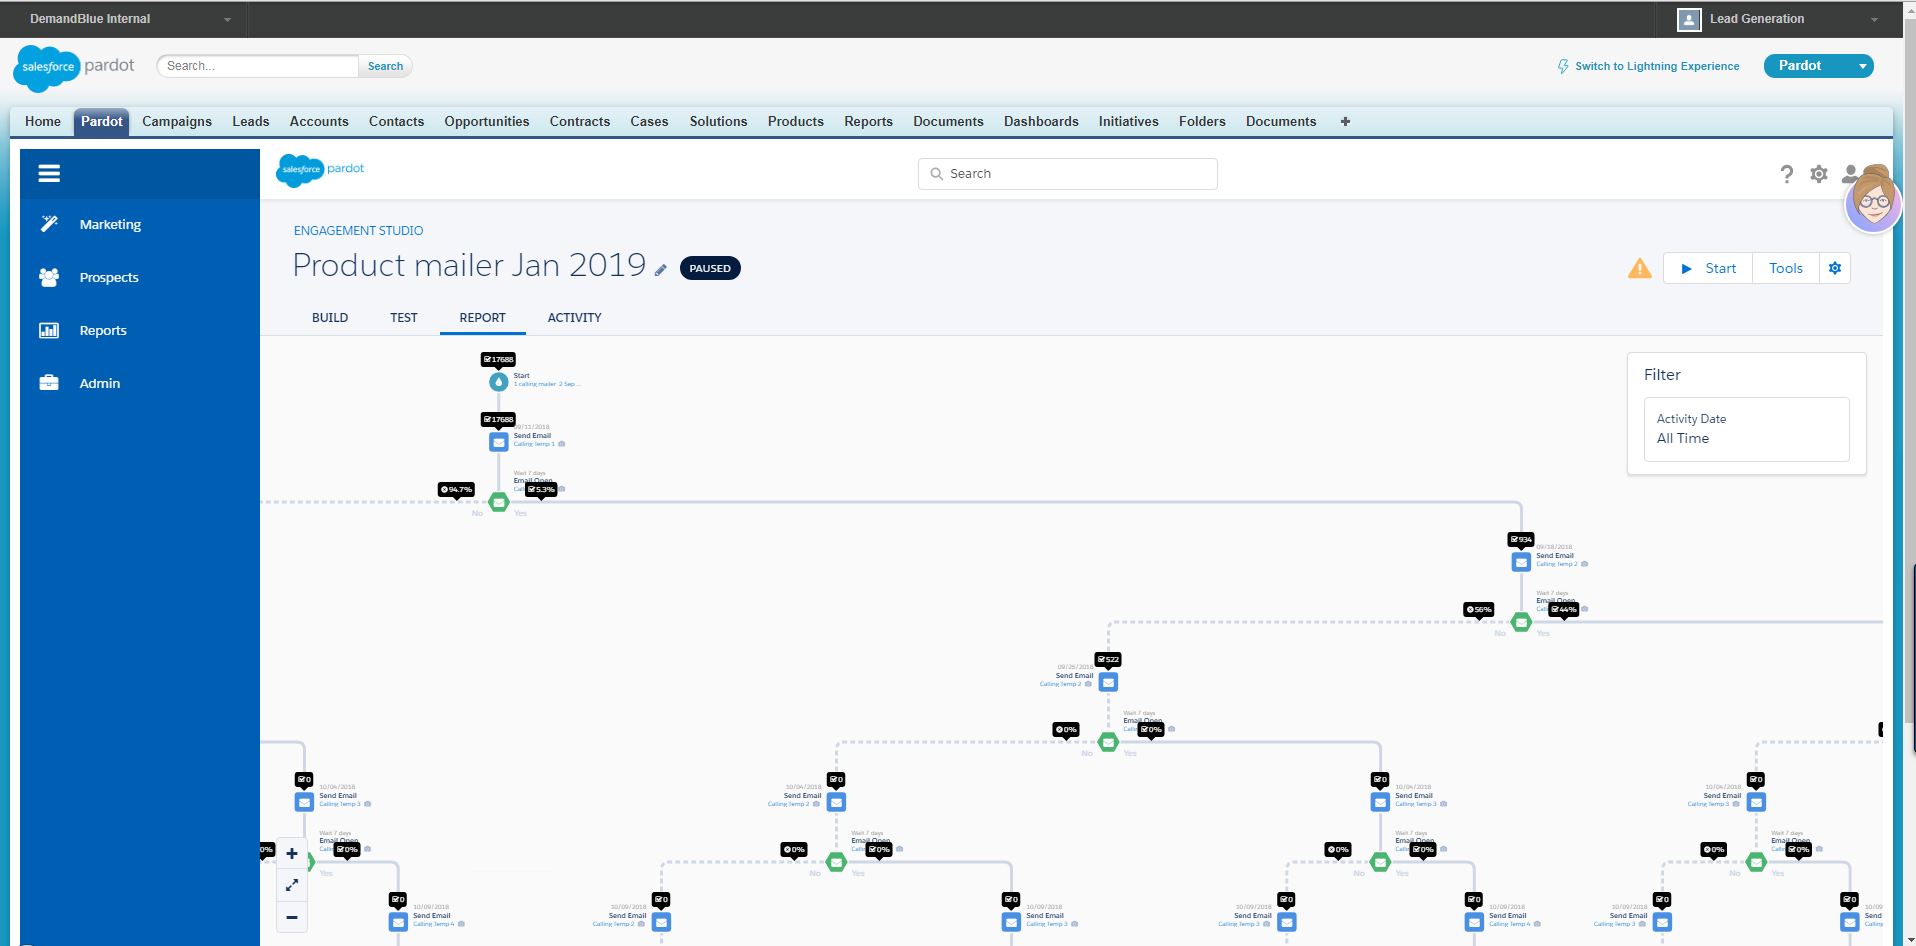This screenshot has height=946, width=1916.
Task: Click the 94.7% badge
Action: 456,489
